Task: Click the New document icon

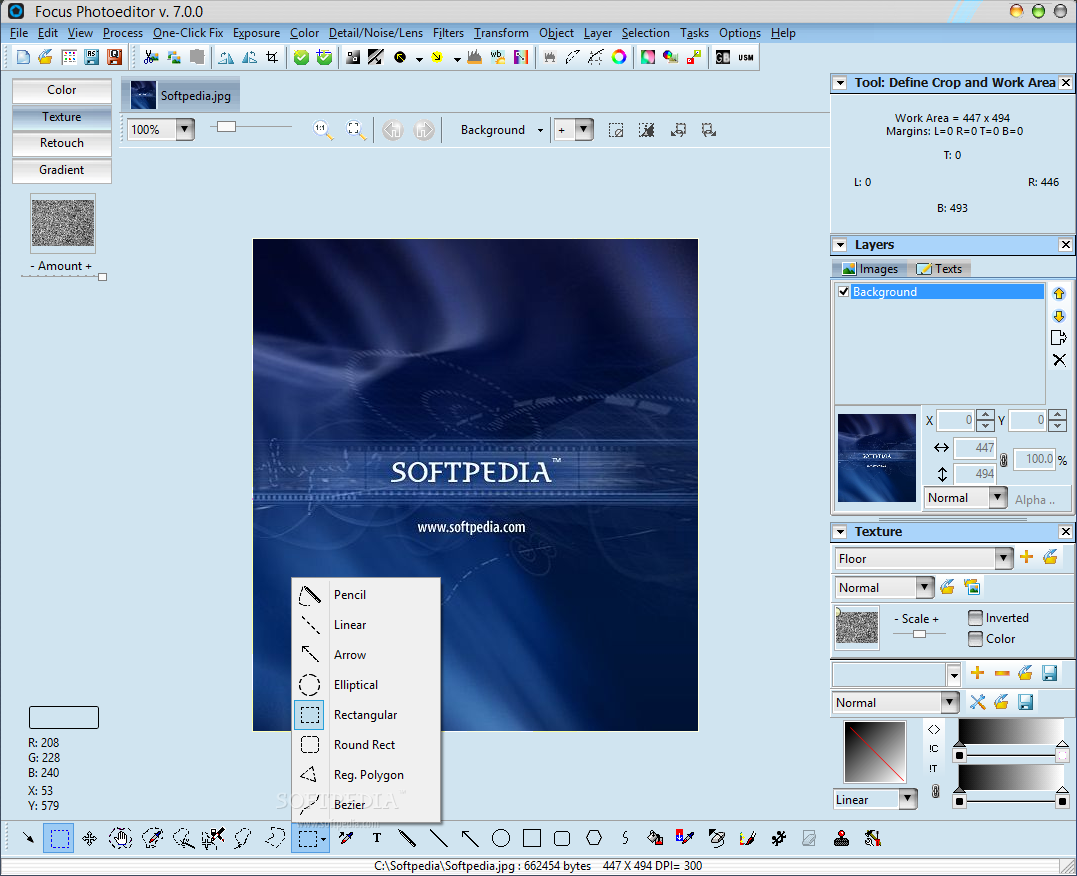Action: click(x=23, y=57)
